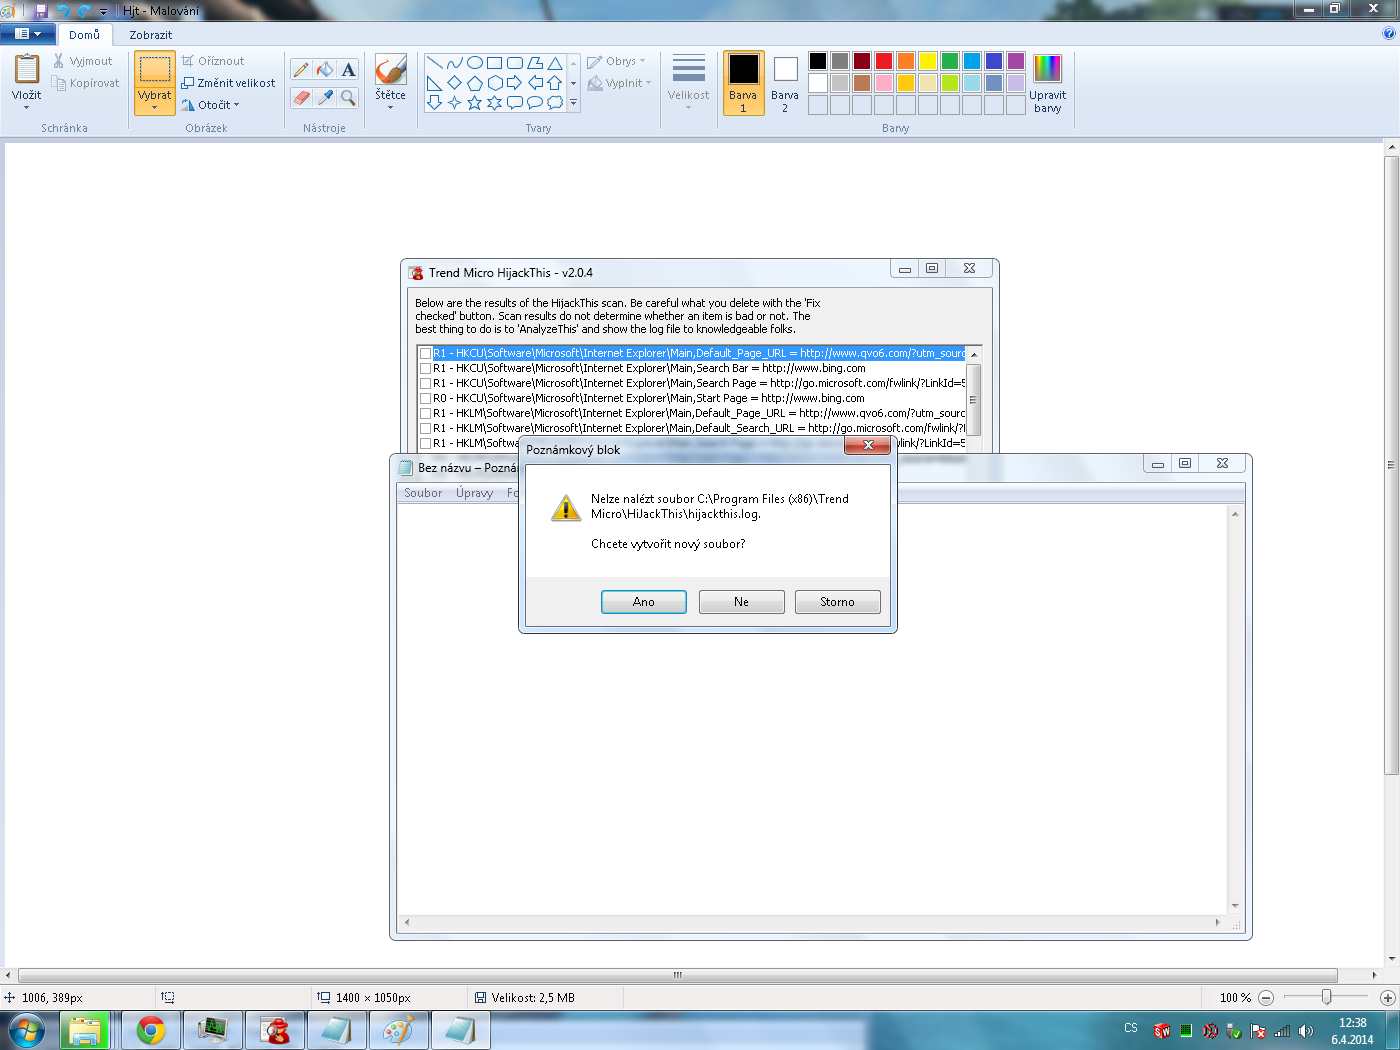1400x1050 pixels.
Task: Click the Štětce brush icon
Action: click(x=390, y=69)
